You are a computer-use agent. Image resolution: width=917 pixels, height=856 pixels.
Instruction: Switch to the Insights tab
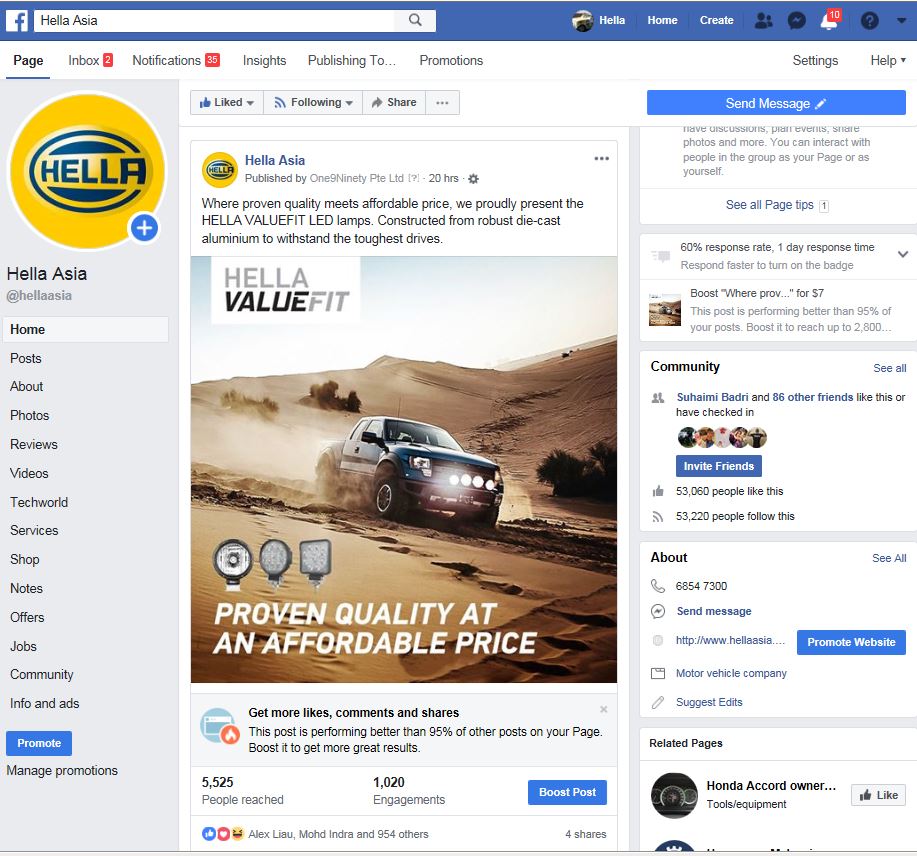tap(264, 60)
